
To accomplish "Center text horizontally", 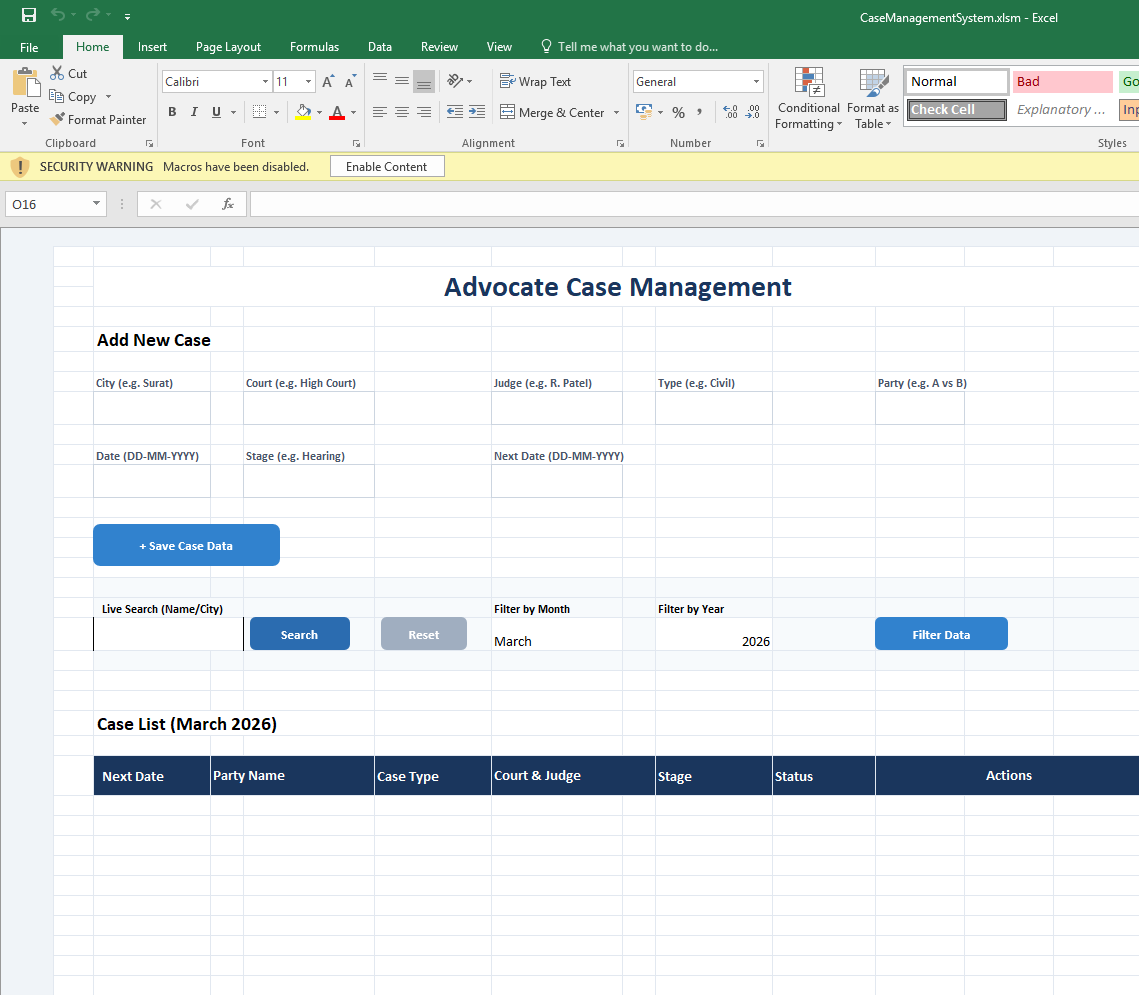I will 402,112.
